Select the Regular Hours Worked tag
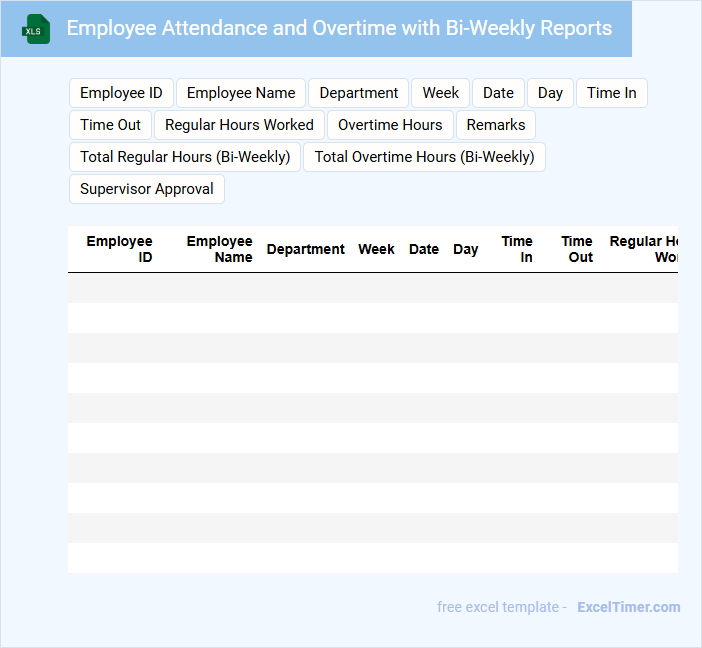Image resolution: width=702 pixels, height=648 pixels. [239, 125]
